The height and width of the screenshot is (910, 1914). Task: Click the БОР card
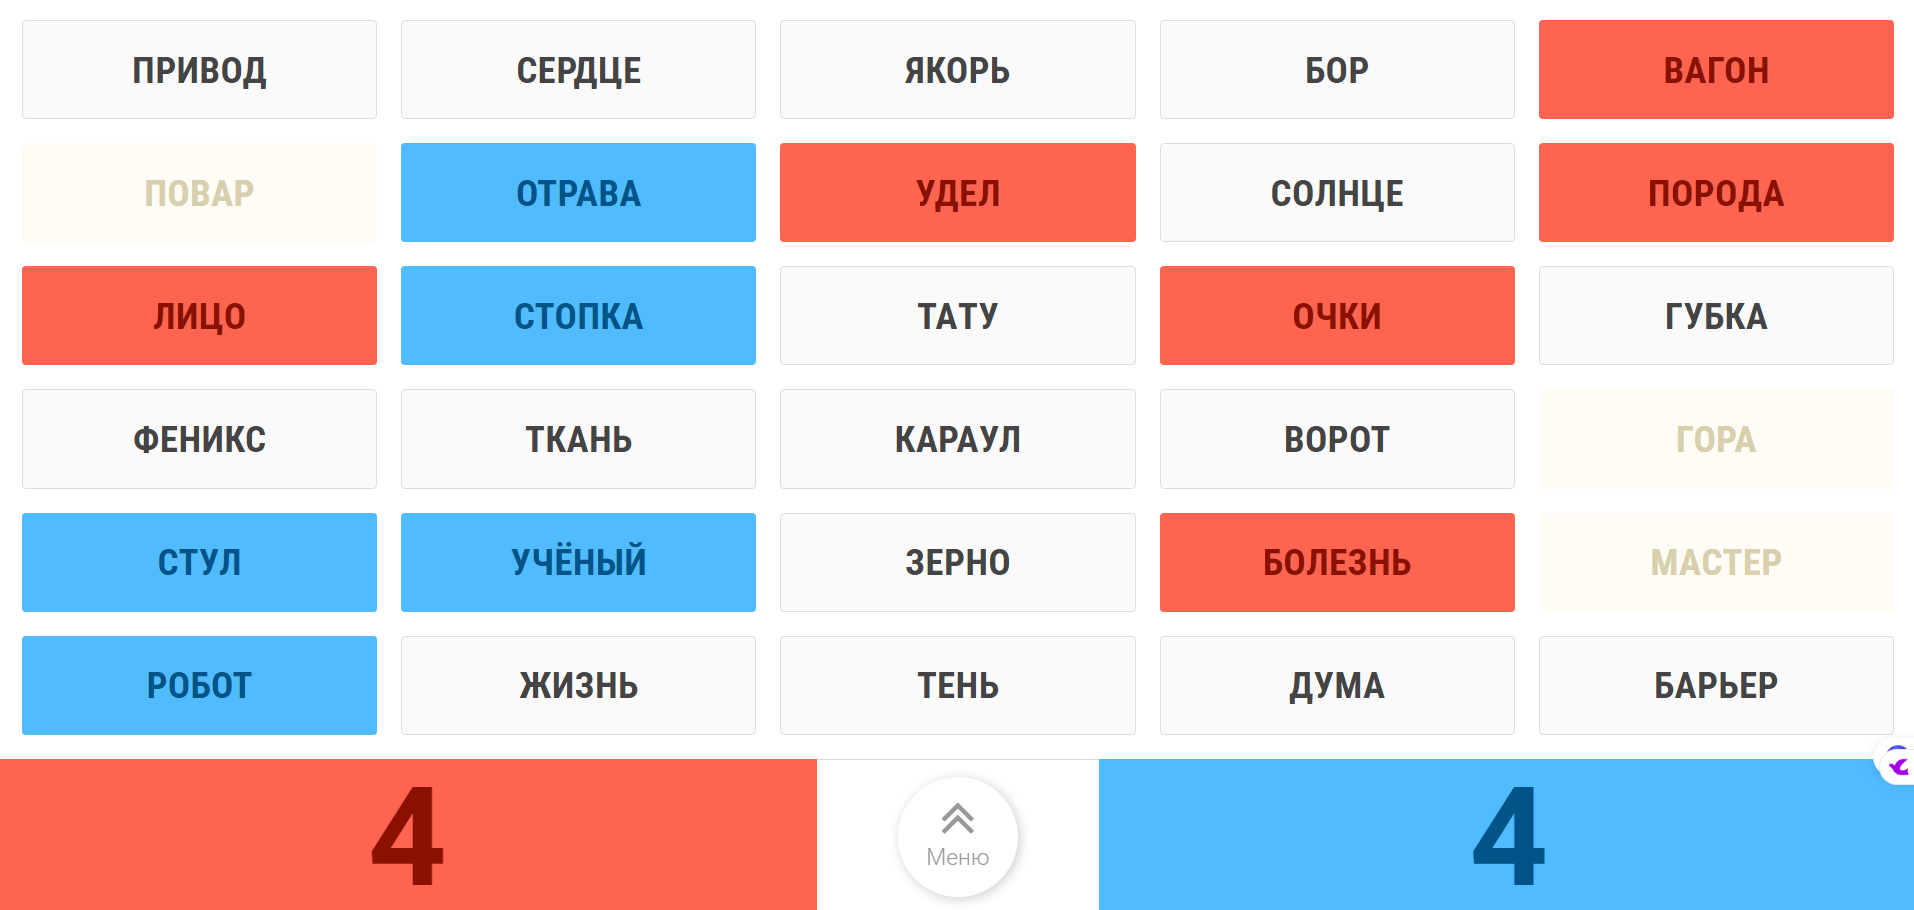tap(1336, 70)
